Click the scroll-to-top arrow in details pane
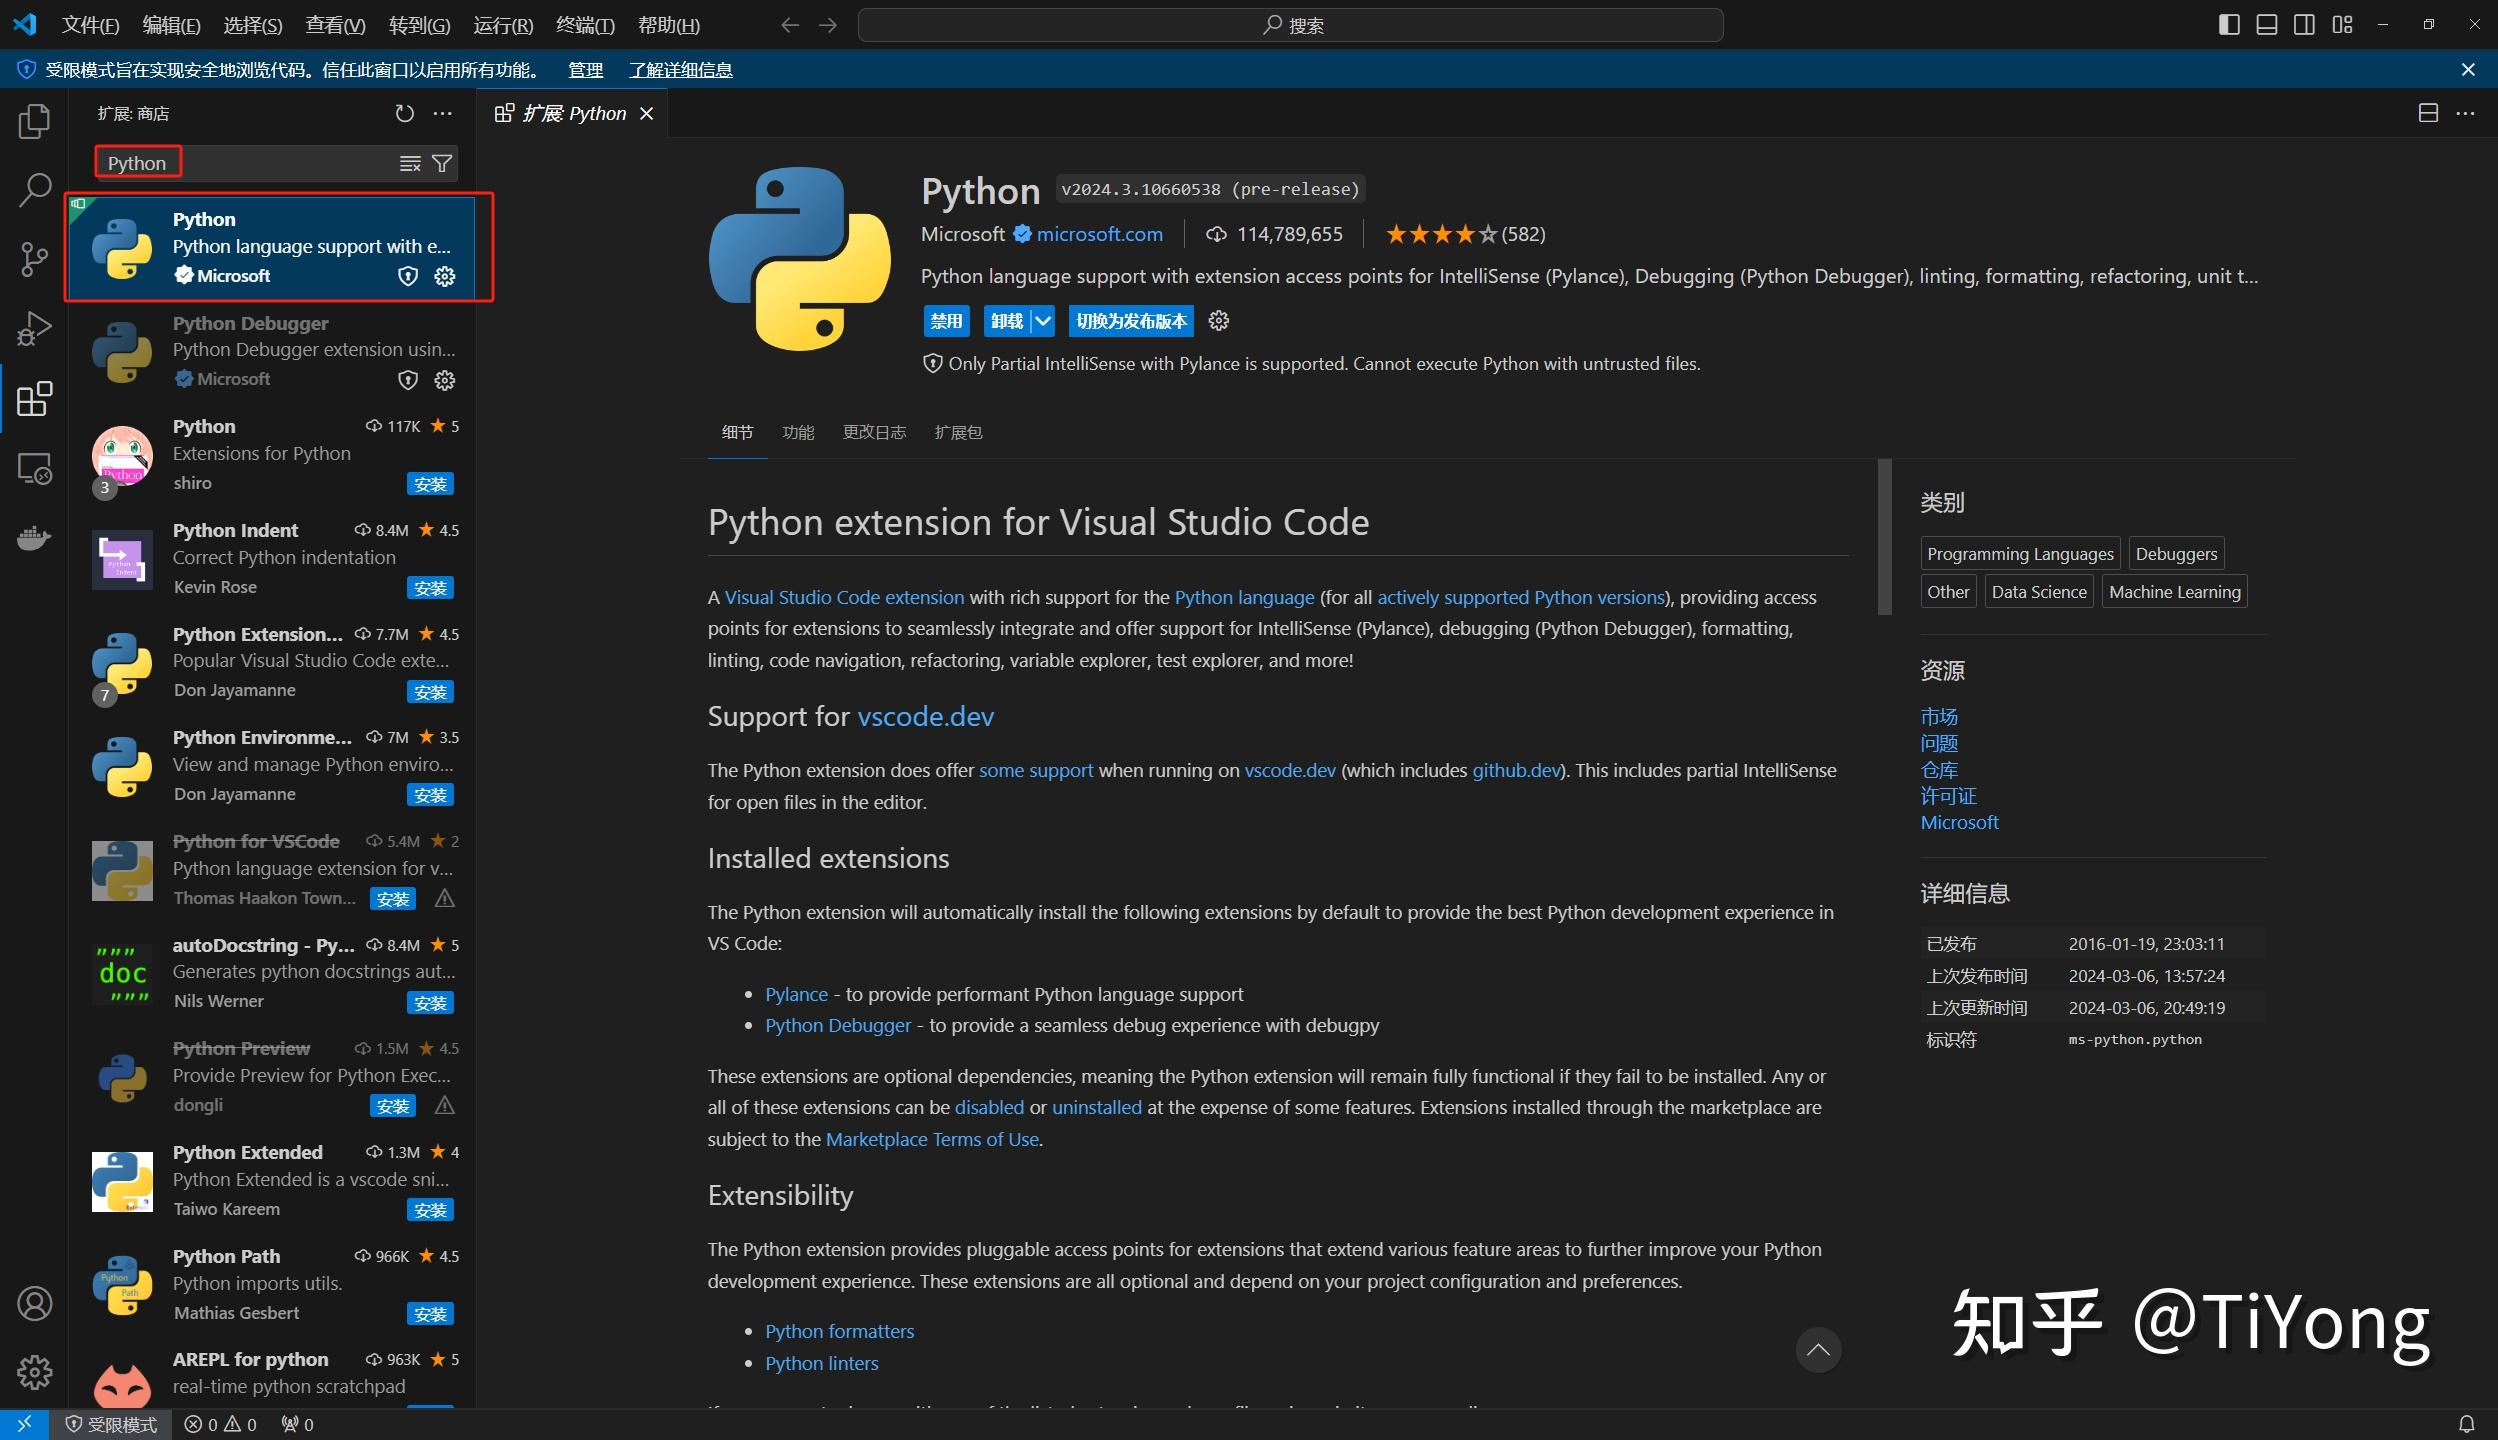The image size is (2498, 1440). (1817, 1349)
